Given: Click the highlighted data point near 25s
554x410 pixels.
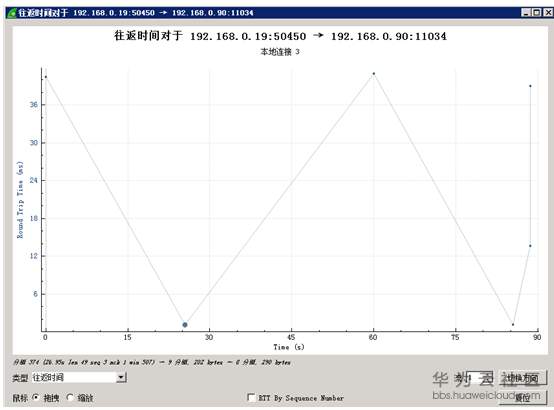Looking at the screenshot, I should click(185, 324).
